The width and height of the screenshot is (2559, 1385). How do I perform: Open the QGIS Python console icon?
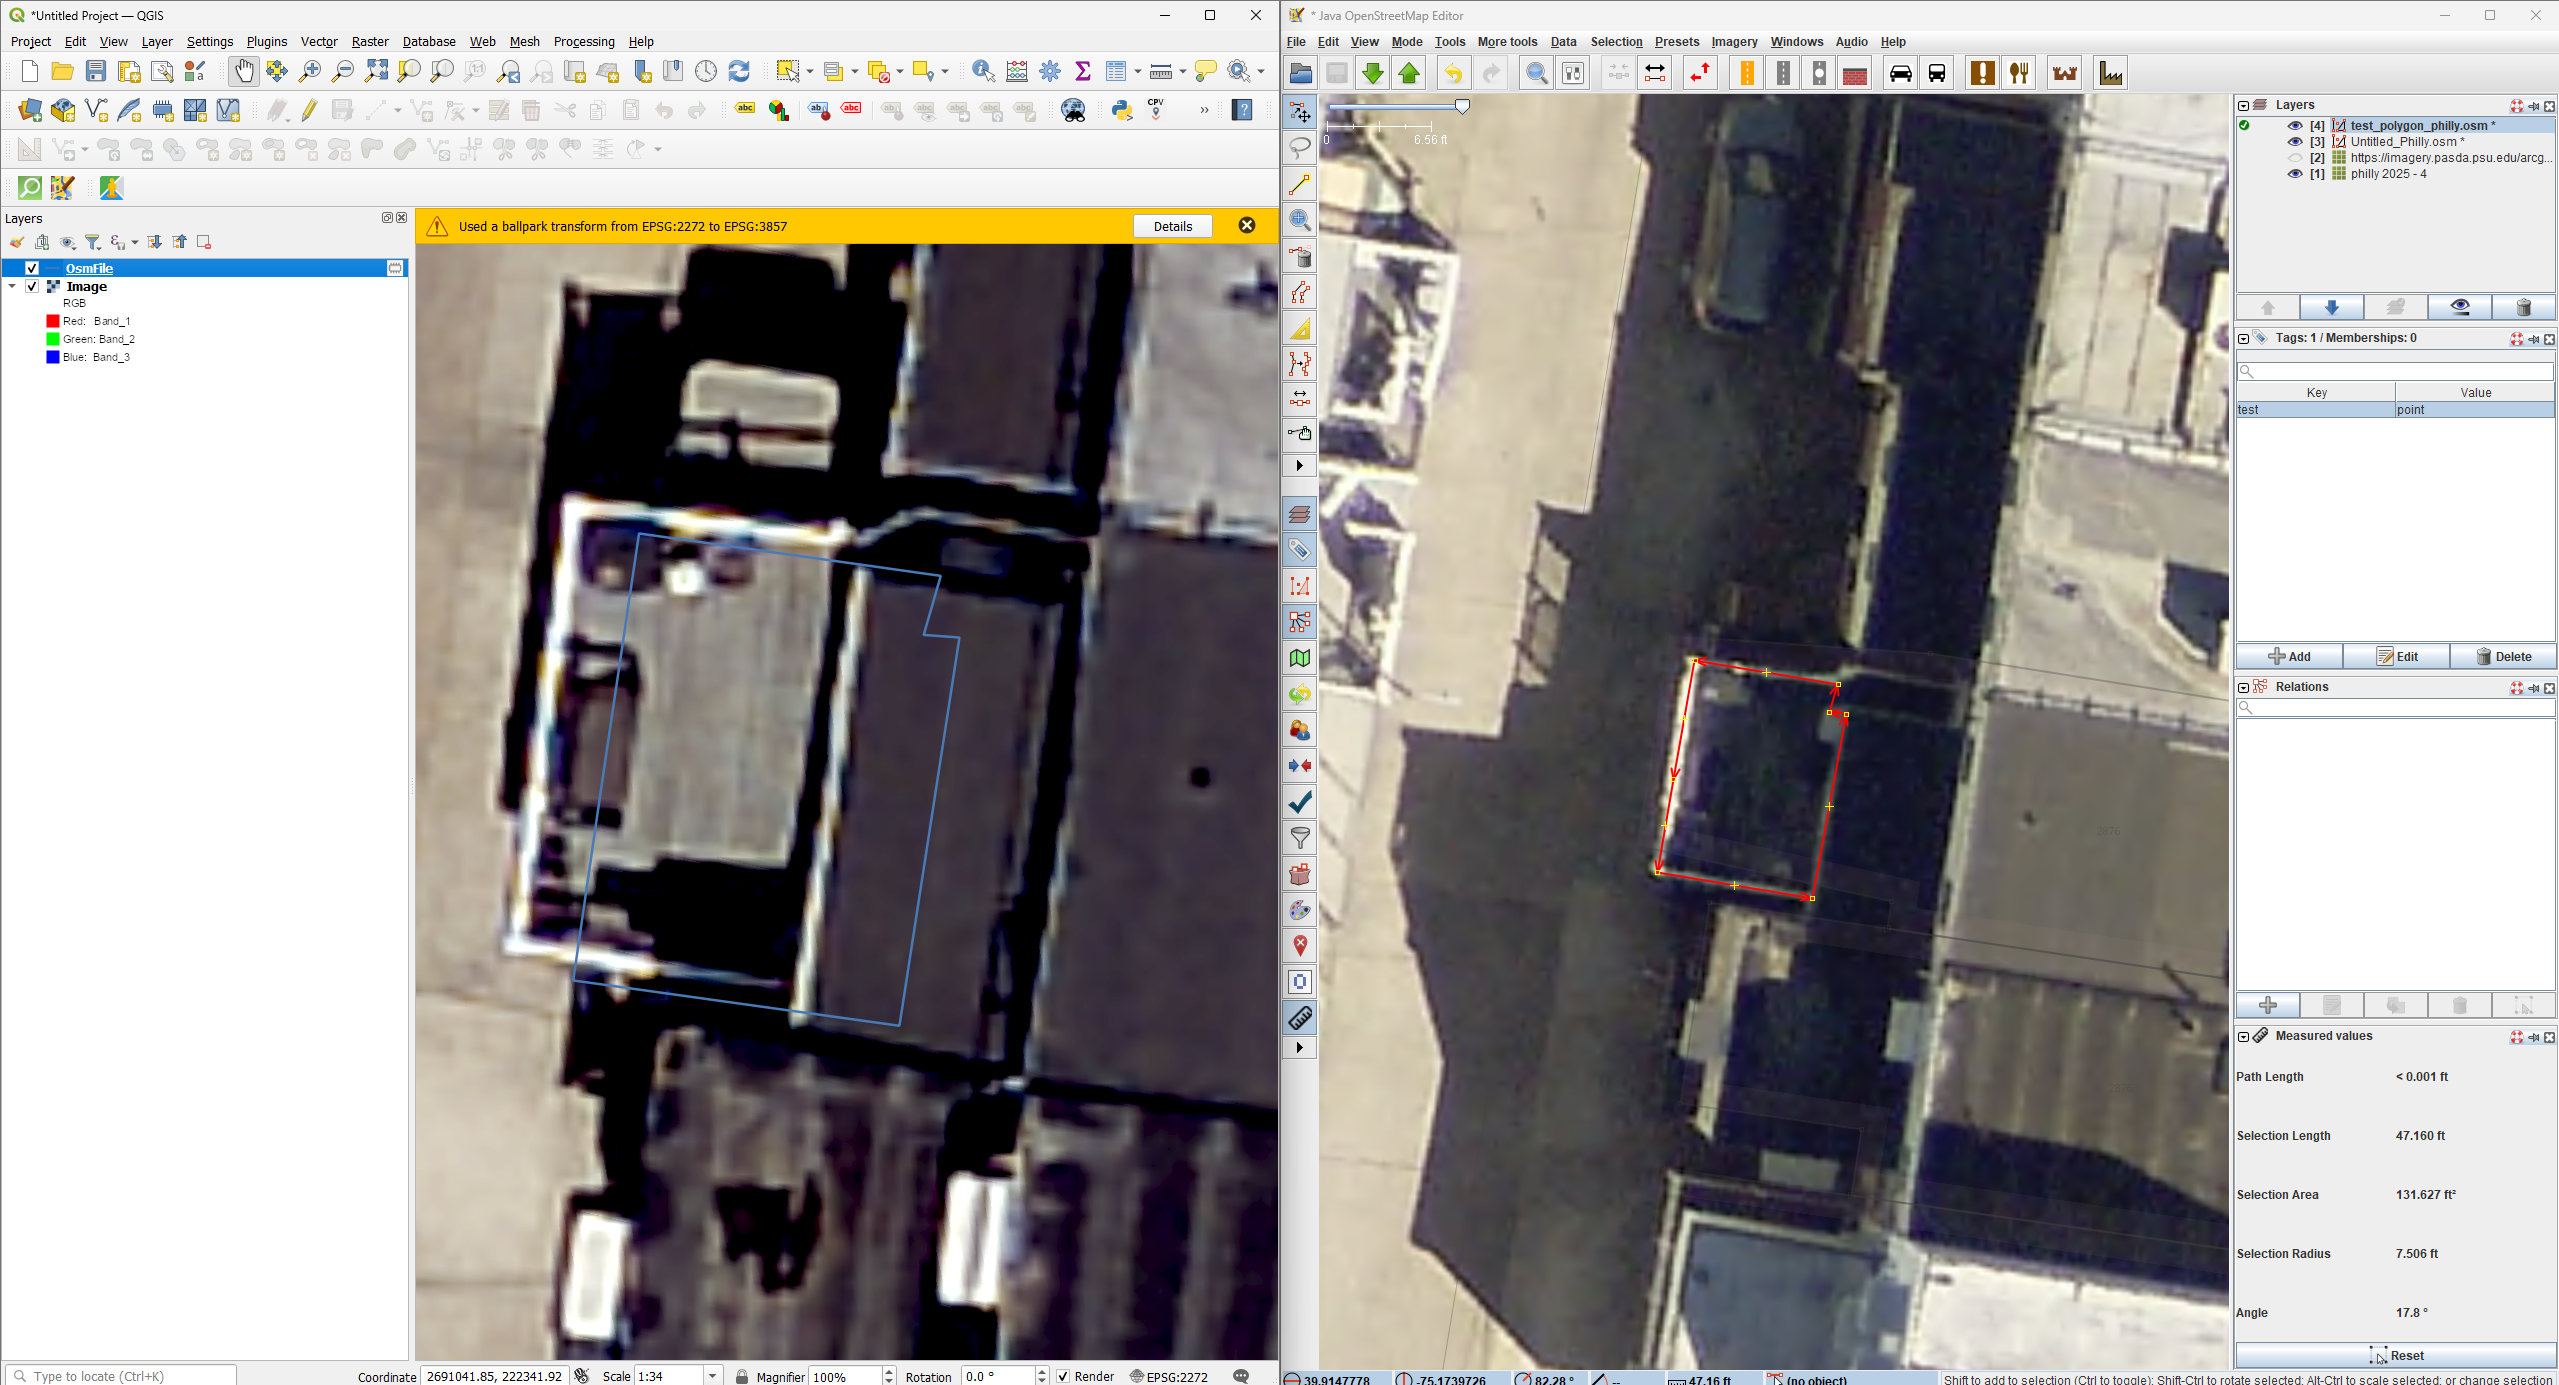pos(1121,110)
